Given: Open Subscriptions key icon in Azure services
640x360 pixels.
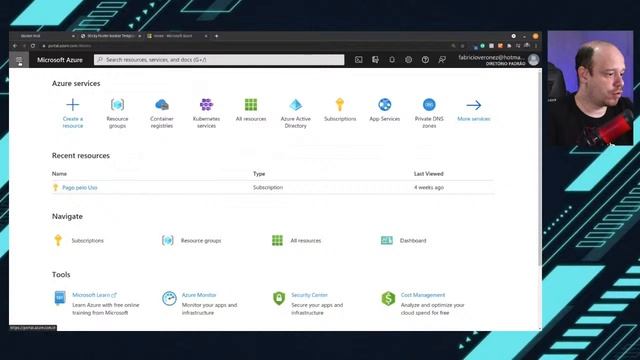Looking at the screenshot, I should (340, 105).
